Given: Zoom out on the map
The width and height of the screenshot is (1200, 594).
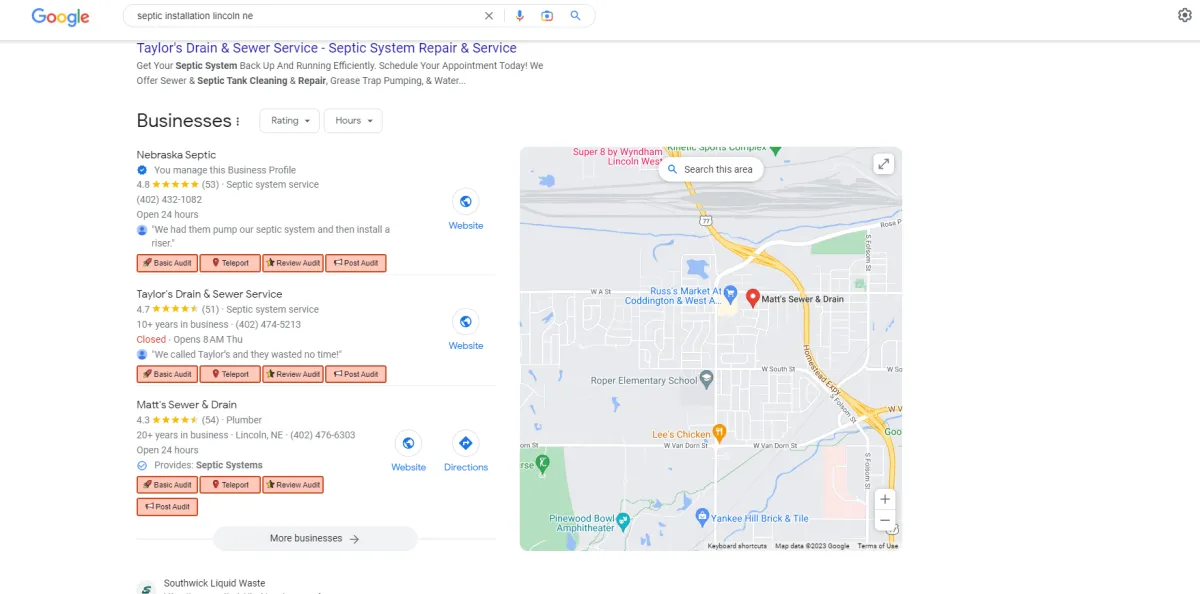Looking at the screenshot, I should pos(884,521).
